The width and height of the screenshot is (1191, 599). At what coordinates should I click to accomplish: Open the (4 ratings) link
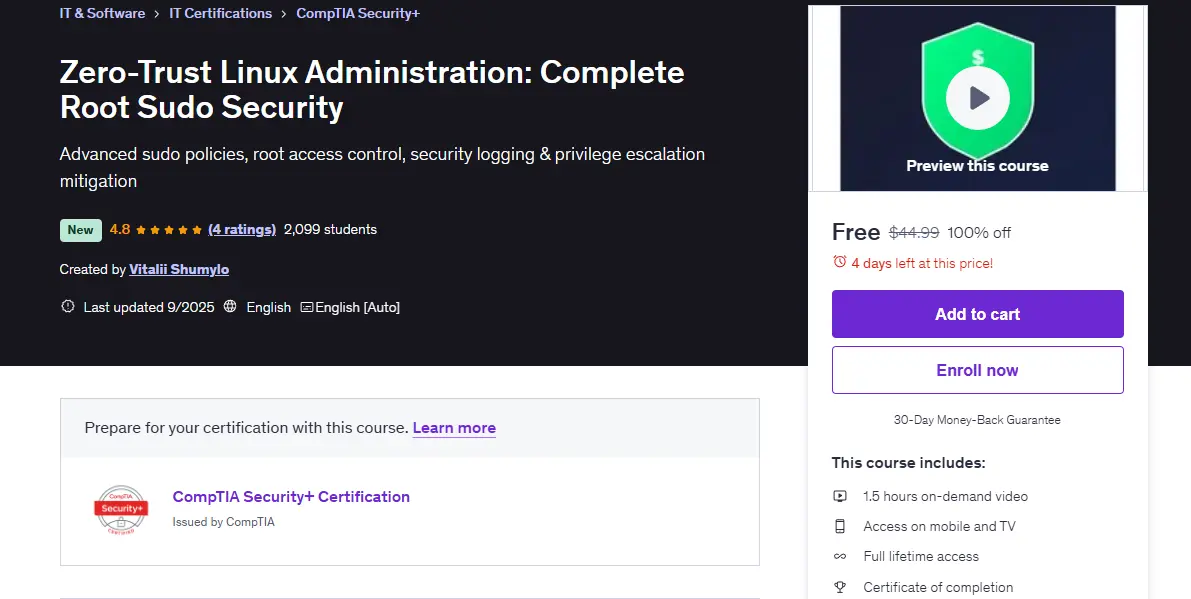[x=242, y=229]
